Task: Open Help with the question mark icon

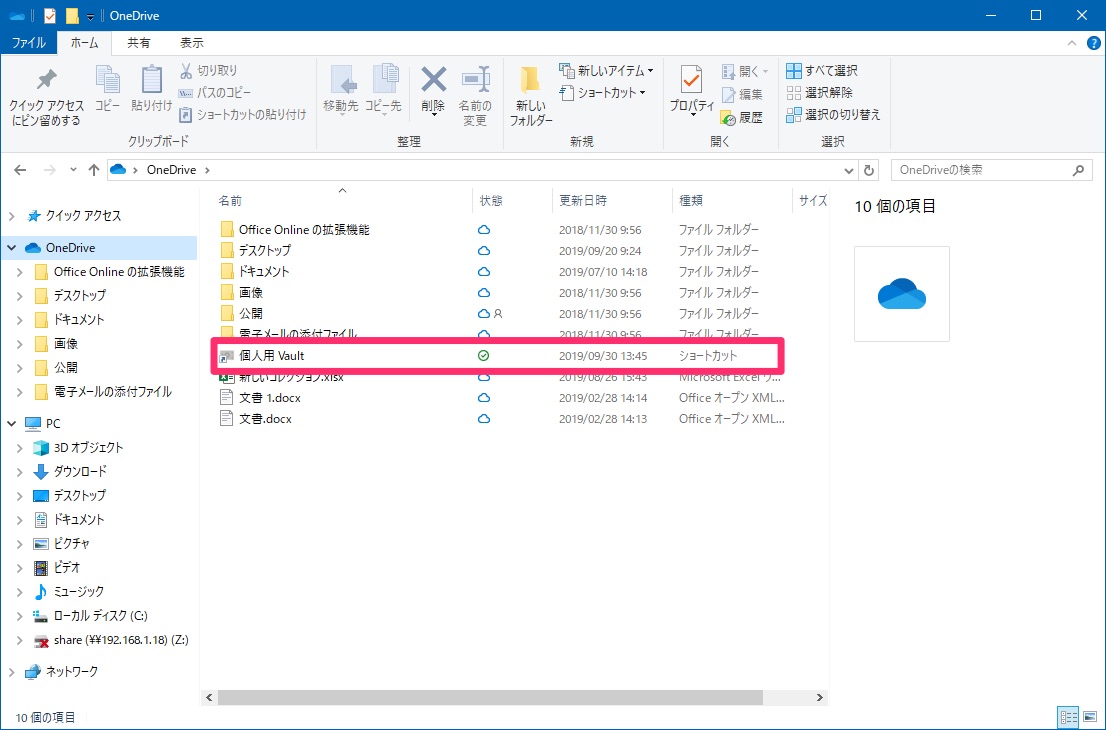Action: (x=1093, y=43)
